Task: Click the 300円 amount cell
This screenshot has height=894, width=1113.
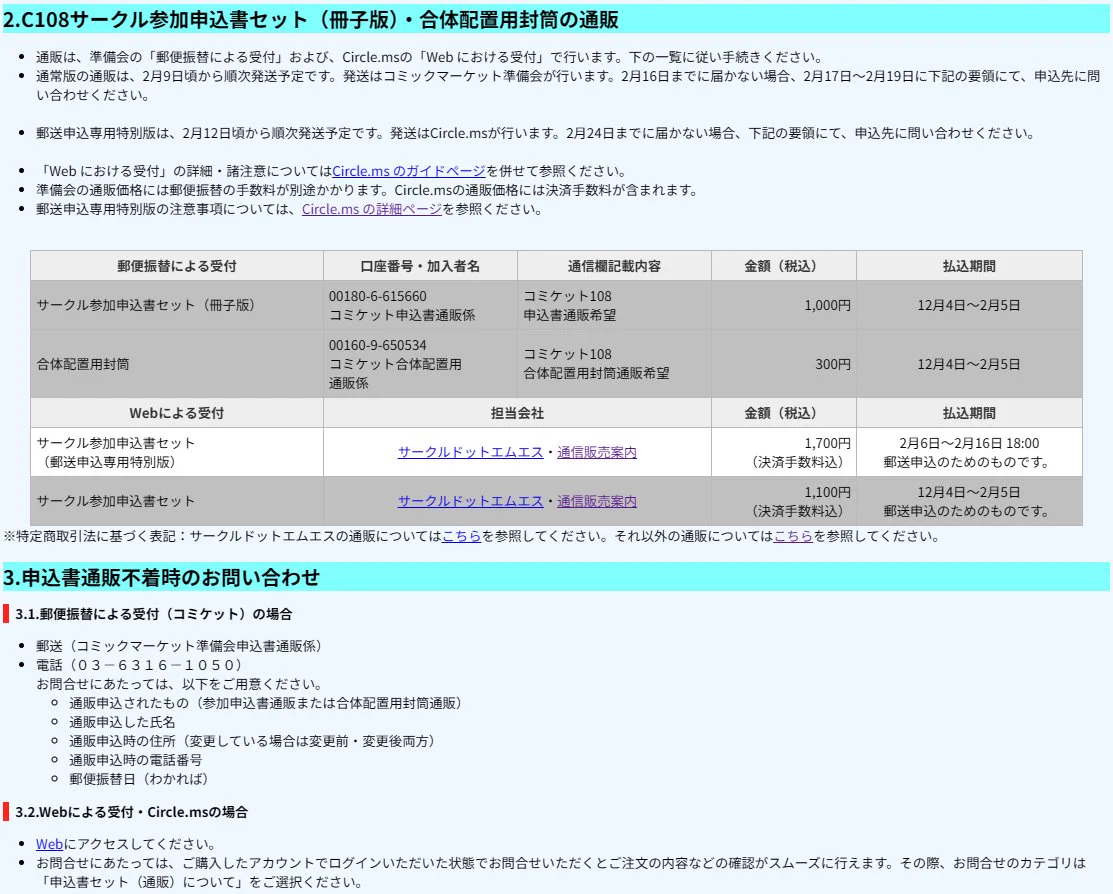Action: tap(784, 364)
